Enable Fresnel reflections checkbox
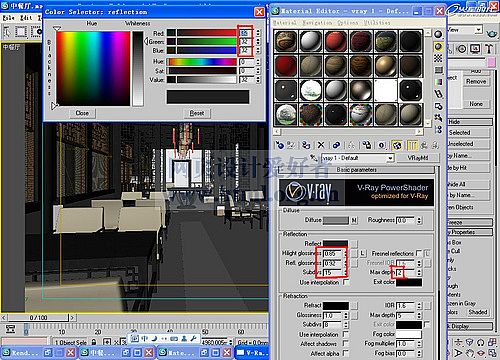The width and height of the screenshot is (500, 360). pos(419,253)
